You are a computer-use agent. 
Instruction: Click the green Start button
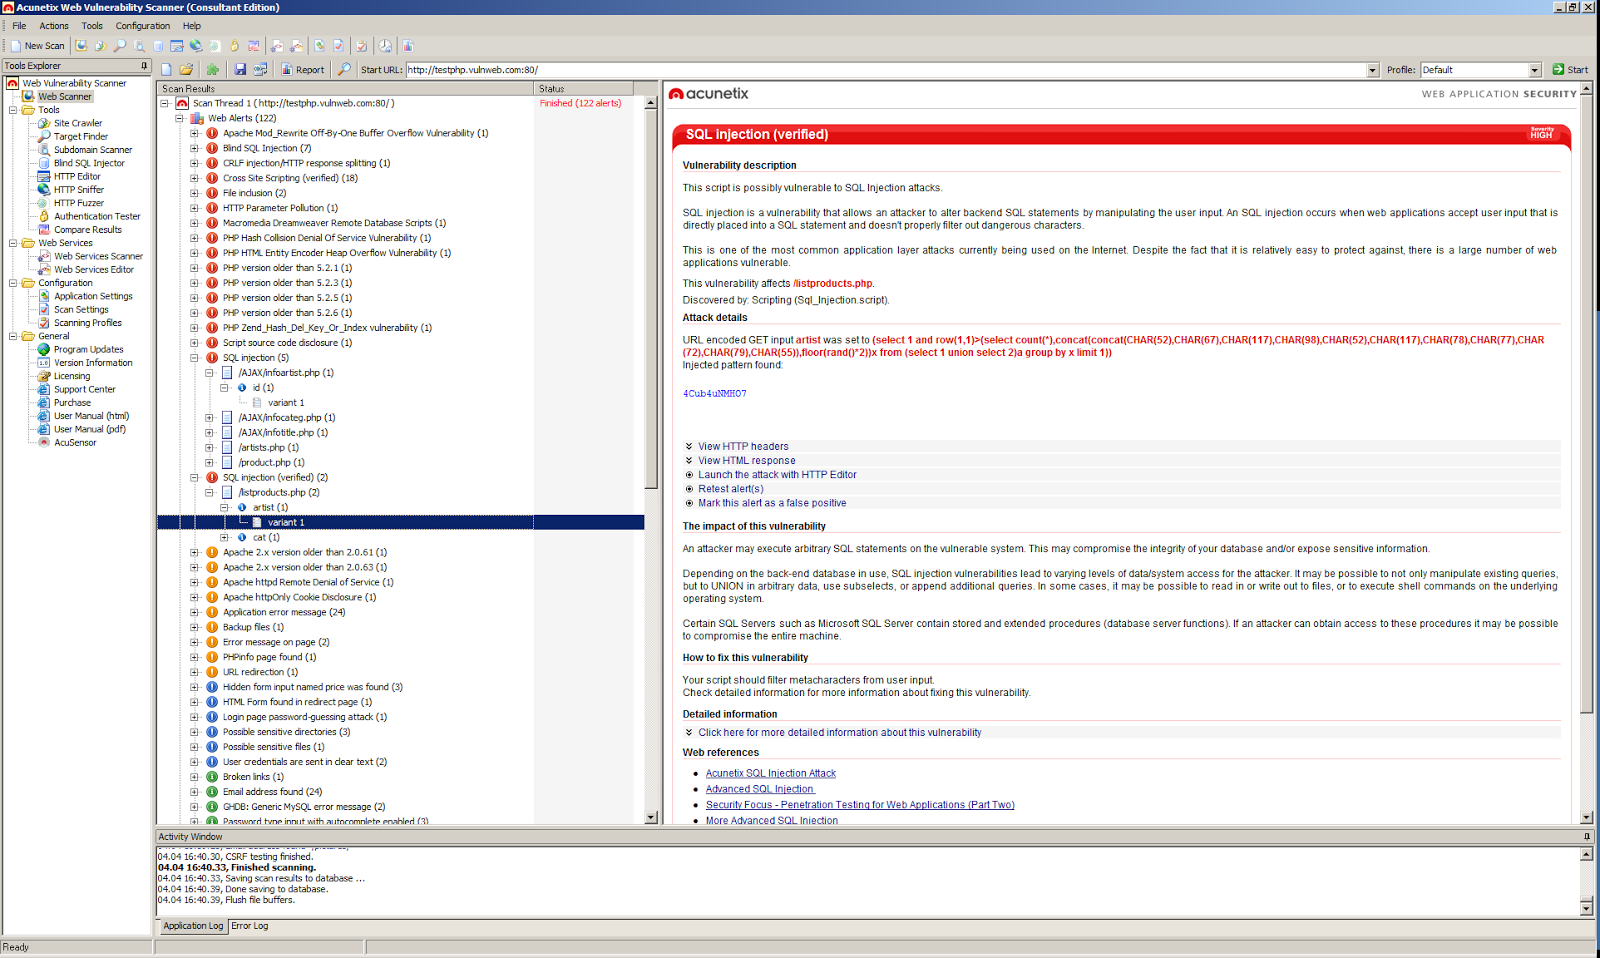point(1569,69)
